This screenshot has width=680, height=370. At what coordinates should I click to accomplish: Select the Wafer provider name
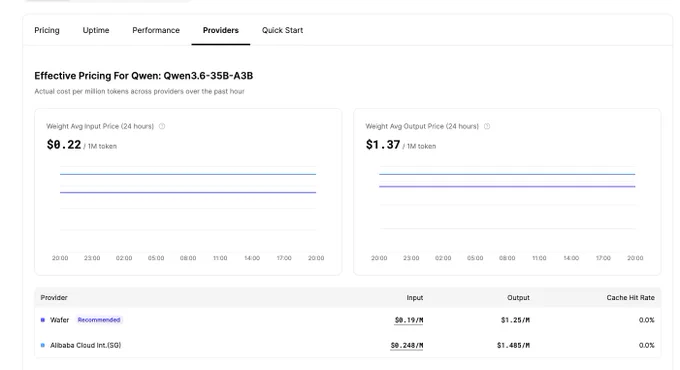point(59,320)
